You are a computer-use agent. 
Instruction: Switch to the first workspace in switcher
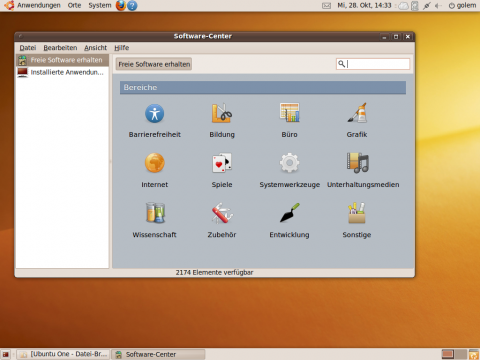(447, 354)
